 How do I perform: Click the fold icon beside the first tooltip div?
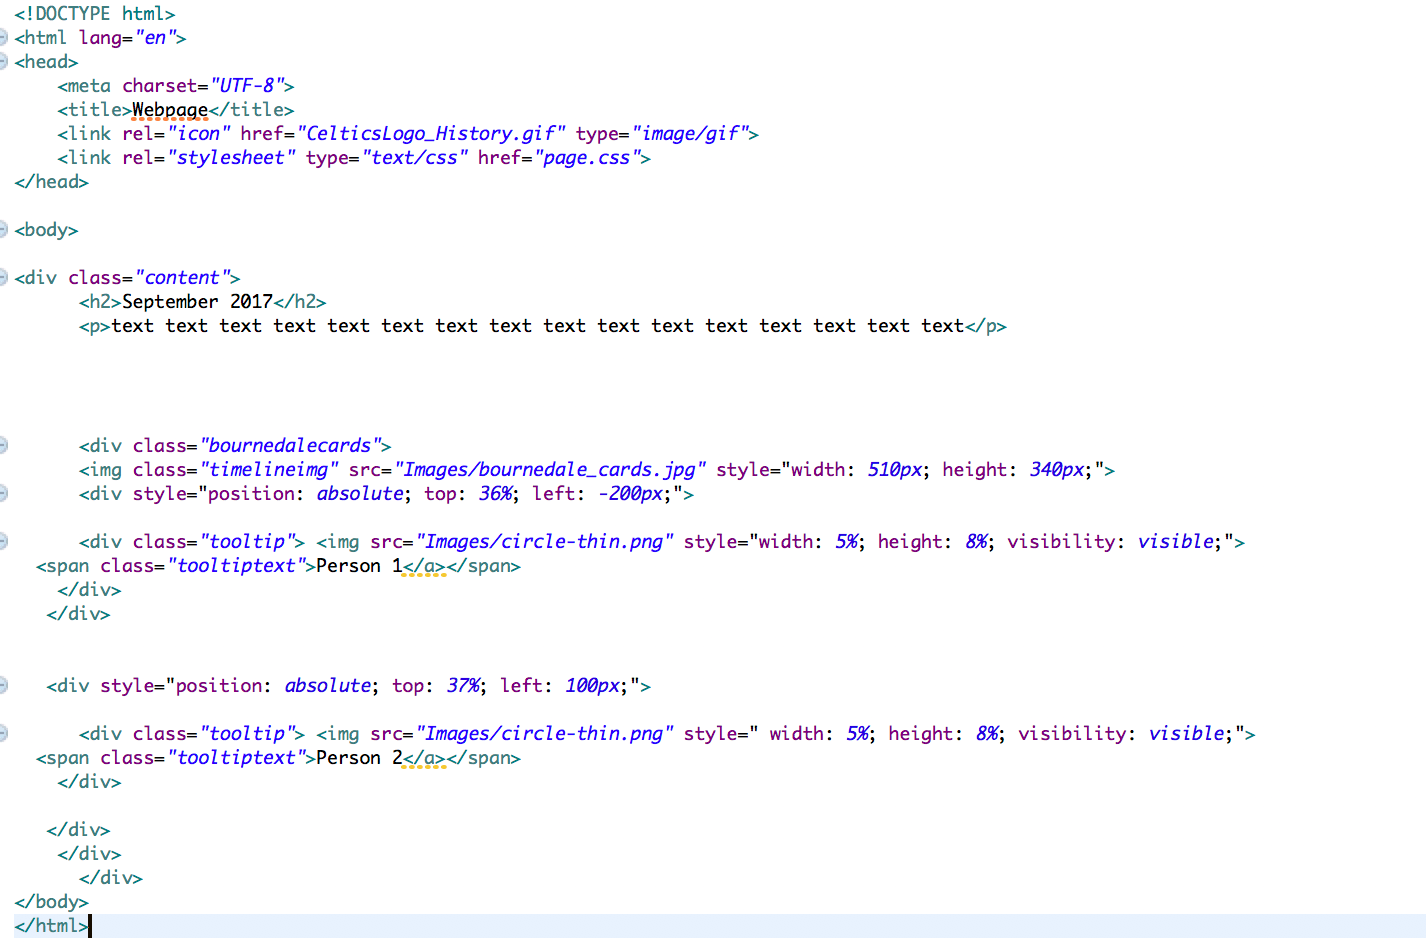[4, 541]
